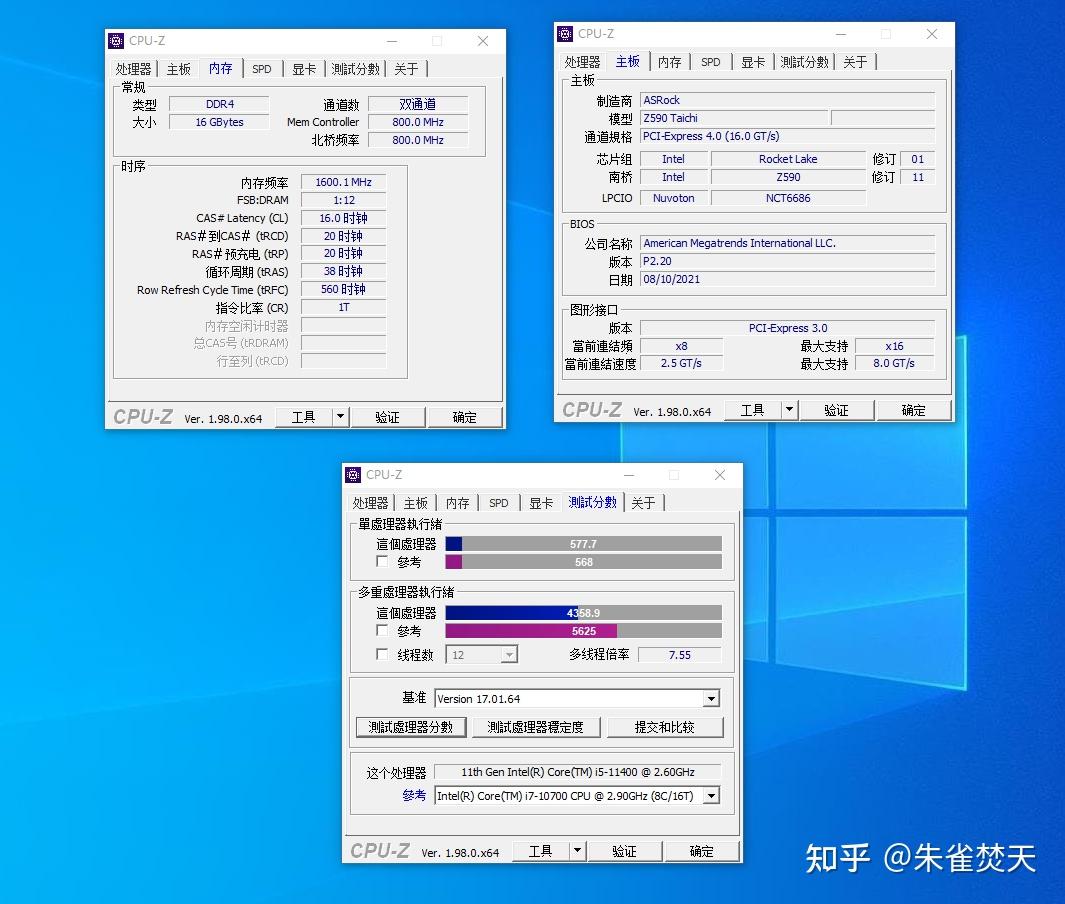Expand 工具 dropdown arrow in benchmark window
1065x904 pixels.
577,851
